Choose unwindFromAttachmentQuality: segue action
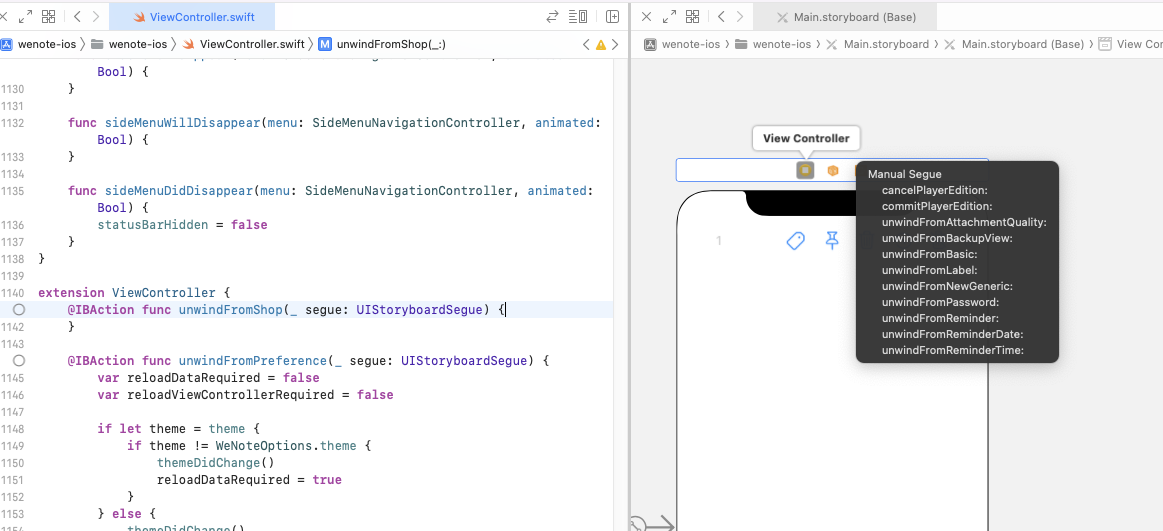 (963, 222)
